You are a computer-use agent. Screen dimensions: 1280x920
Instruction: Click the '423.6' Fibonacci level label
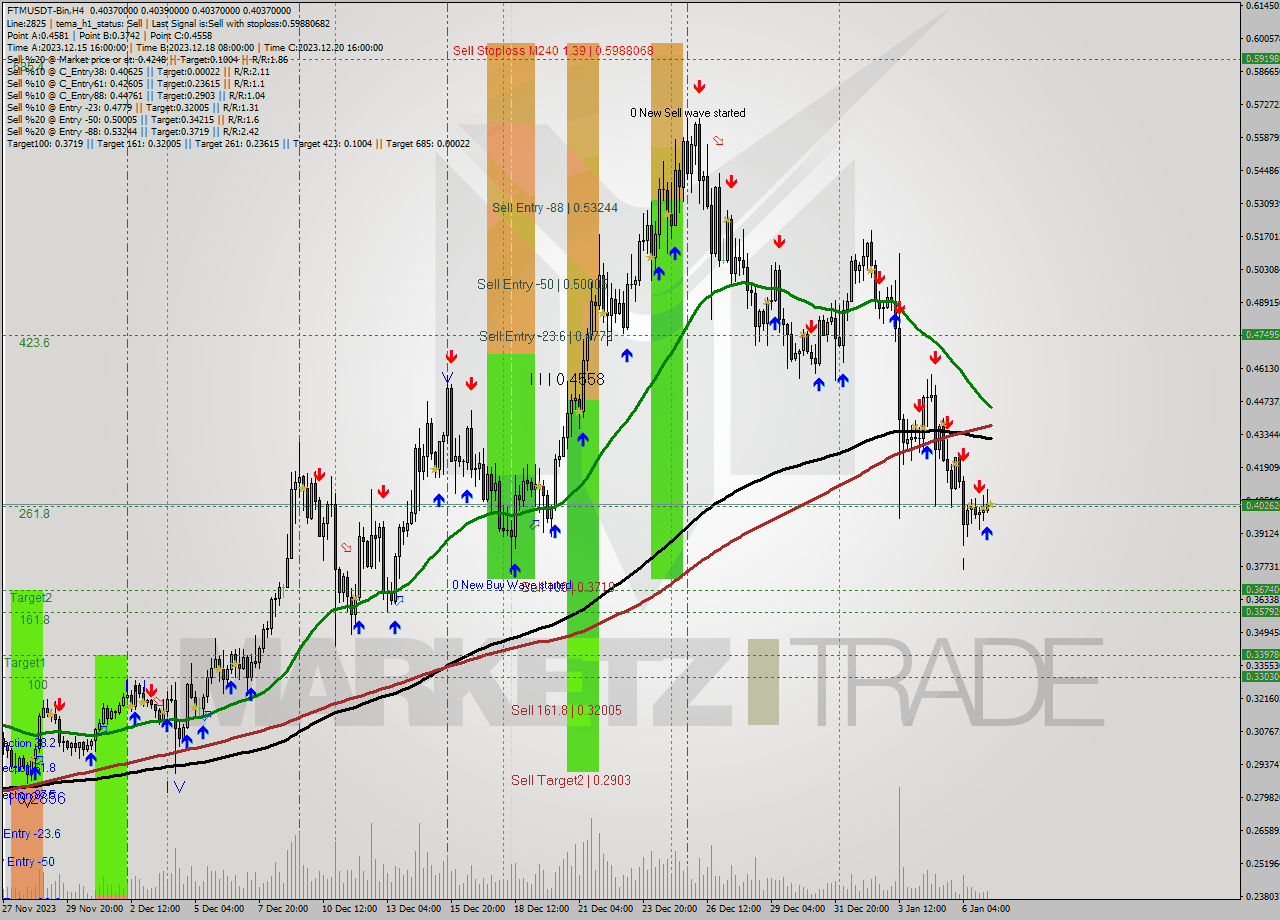click(35, 342)
